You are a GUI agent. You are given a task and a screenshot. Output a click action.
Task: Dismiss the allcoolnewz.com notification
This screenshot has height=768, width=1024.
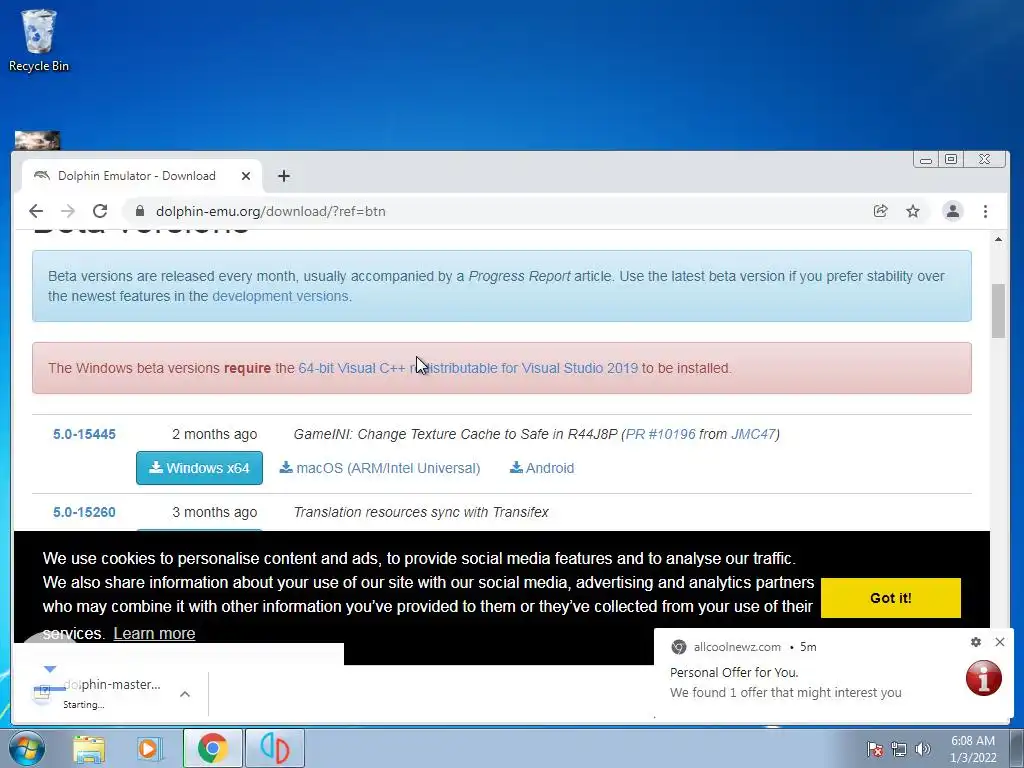point(1000,642)
